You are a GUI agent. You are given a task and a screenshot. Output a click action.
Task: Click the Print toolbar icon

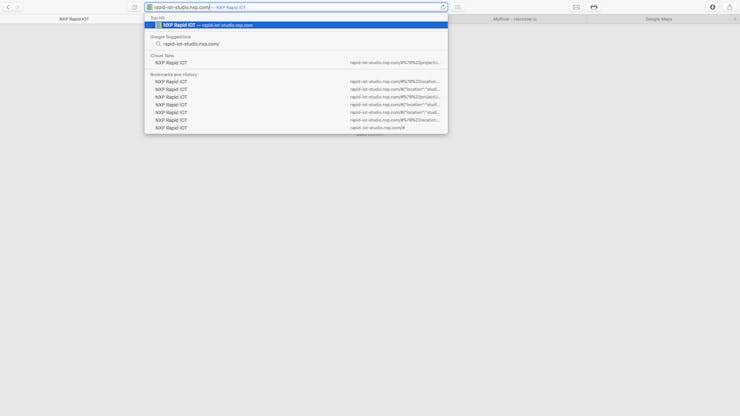pyautogui.click(x=594, y=7)
